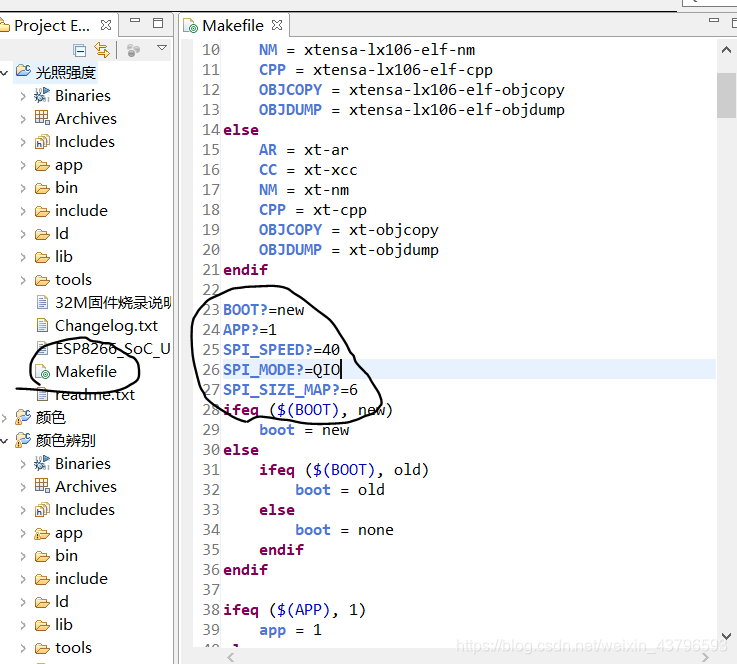The image size is (737, 664).
Task: Expand Binaries under 光照强度
Action: [23, 96]
